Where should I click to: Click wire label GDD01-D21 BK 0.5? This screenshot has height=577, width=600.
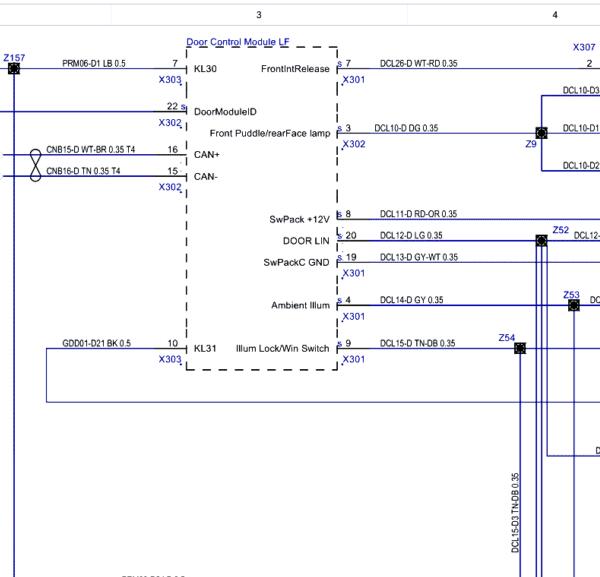[96, 343]
